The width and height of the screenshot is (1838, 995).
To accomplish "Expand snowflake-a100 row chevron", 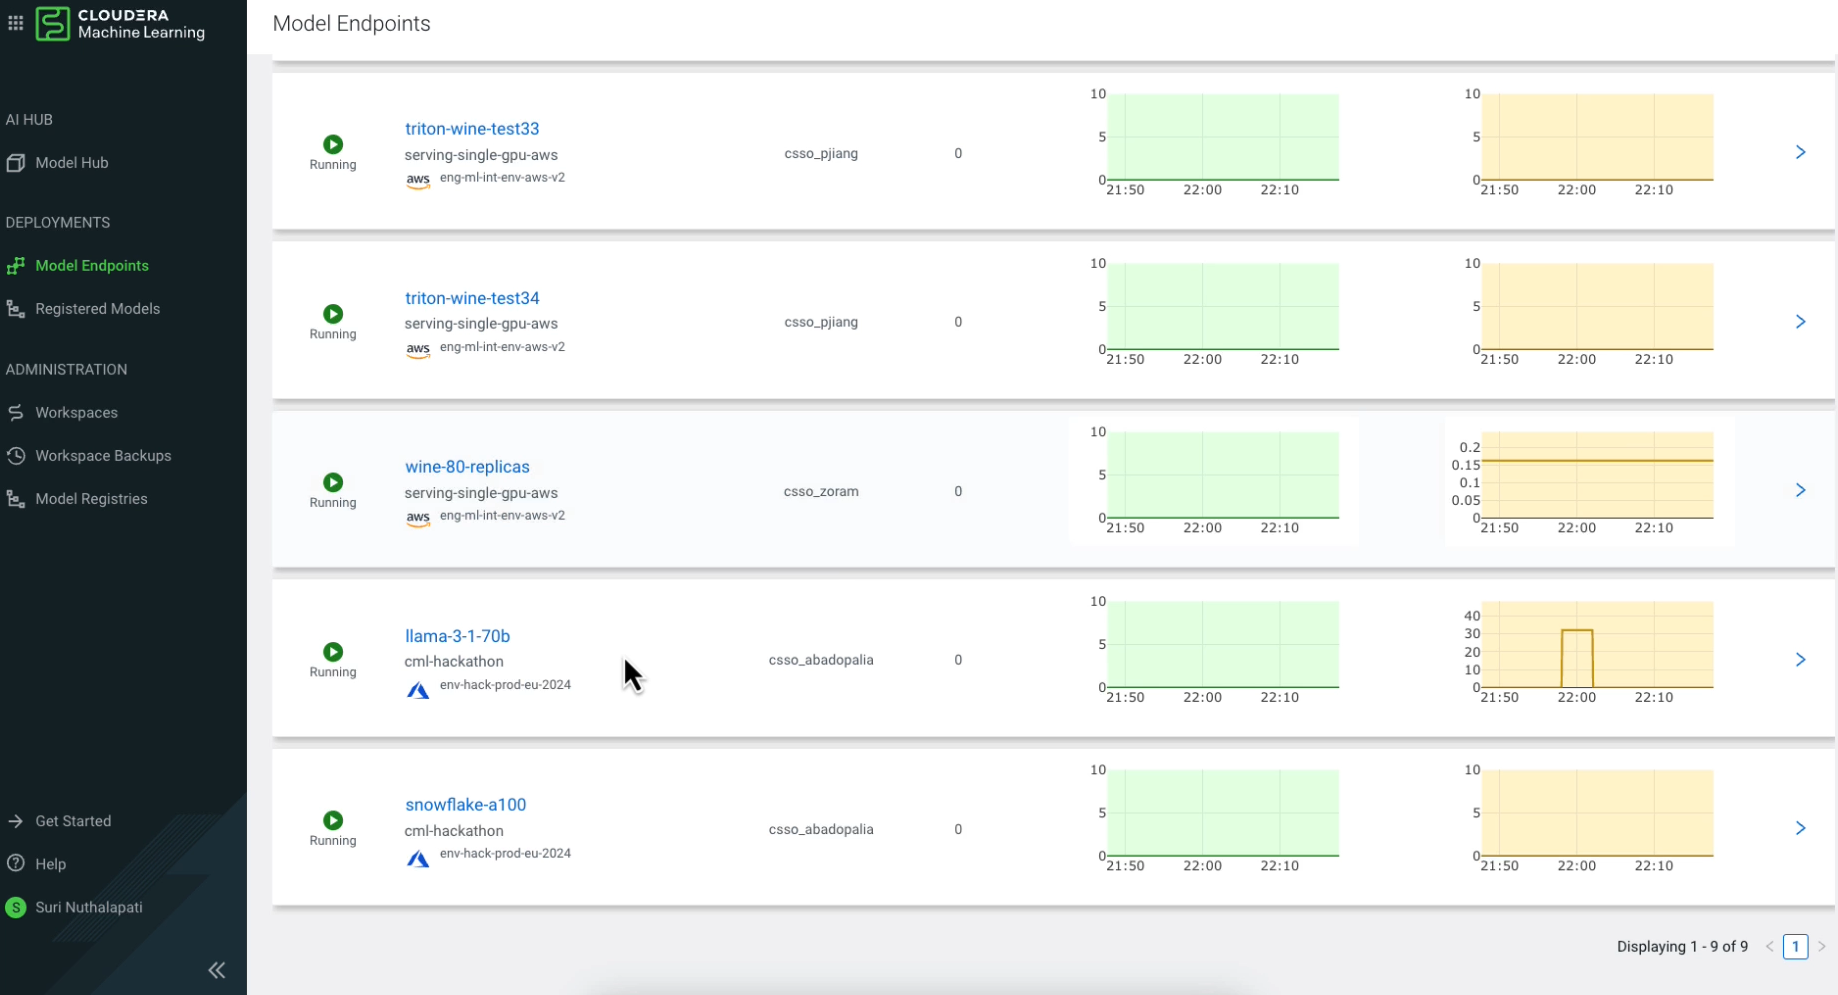I will [x=1800, y=828].
